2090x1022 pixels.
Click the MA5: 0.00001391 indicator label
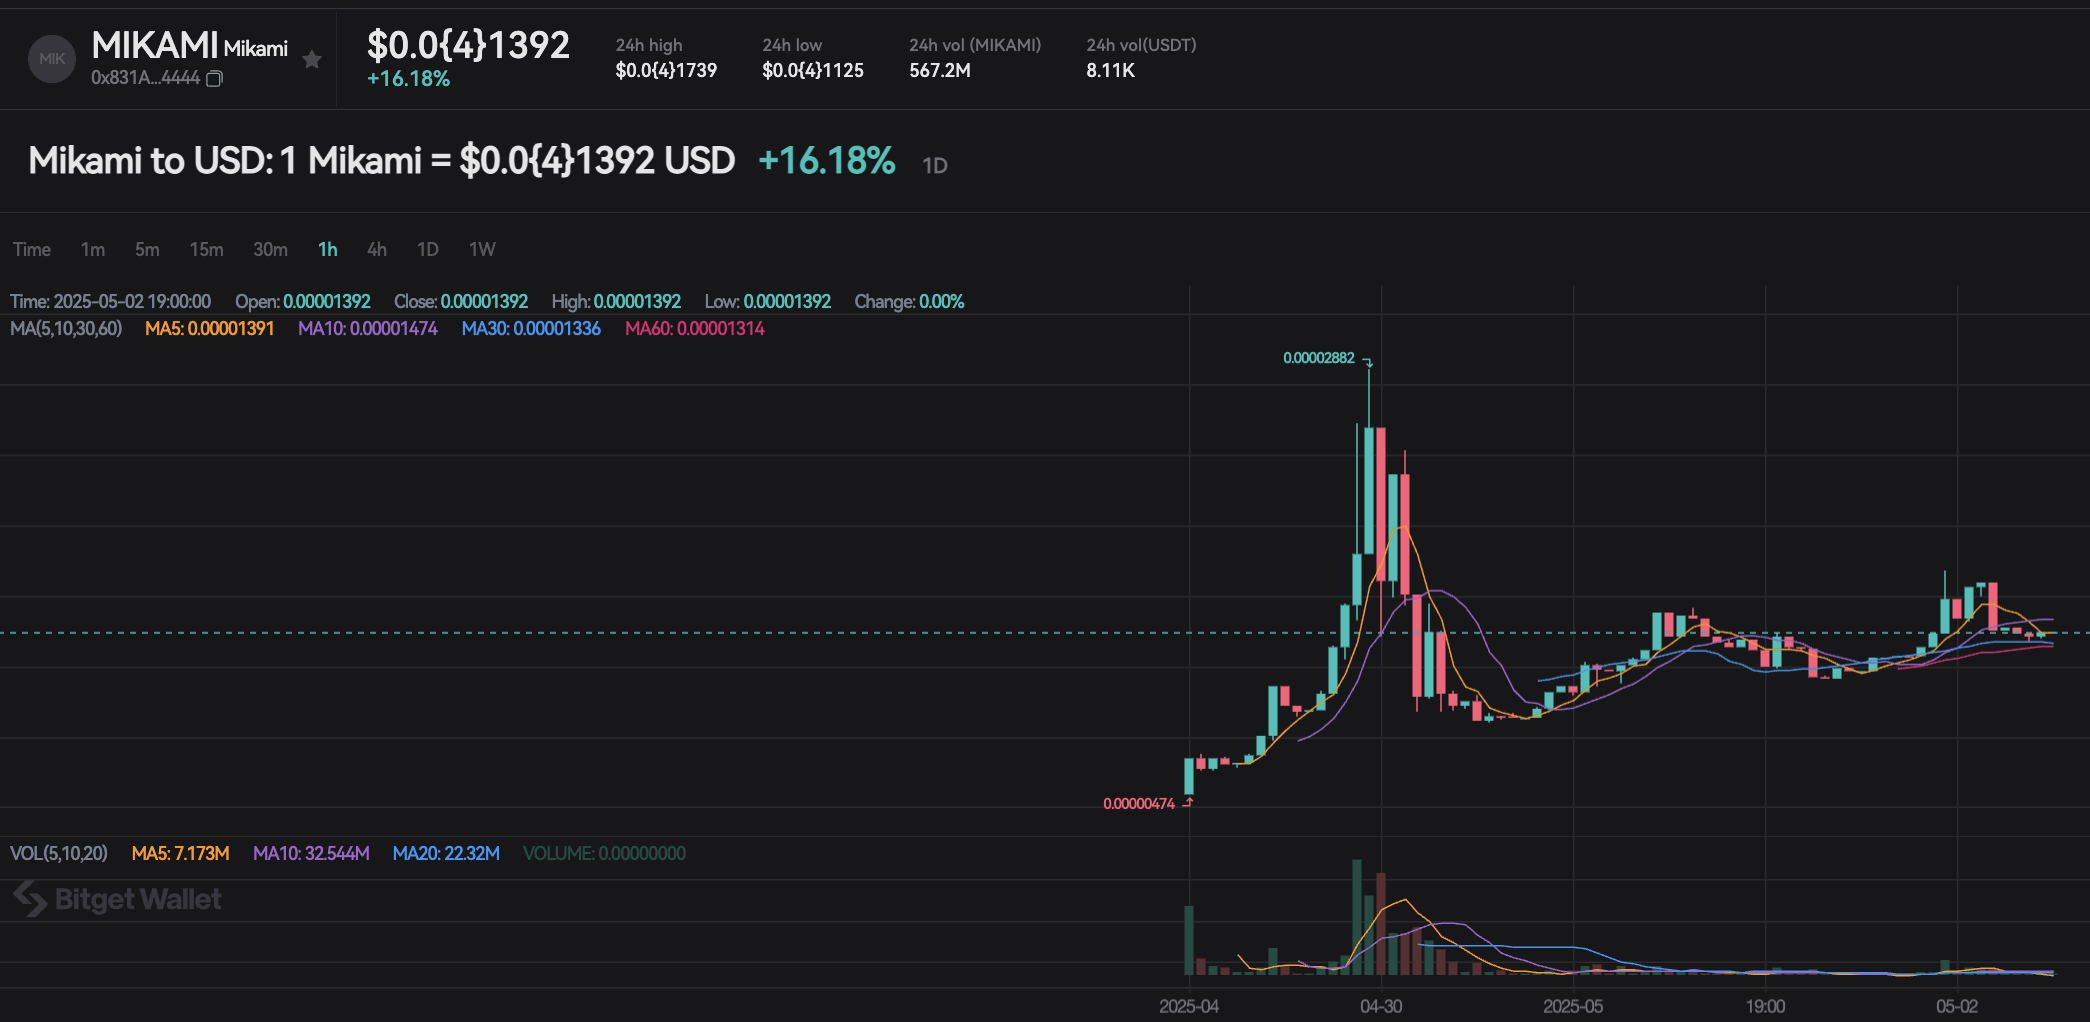(210, 329)
